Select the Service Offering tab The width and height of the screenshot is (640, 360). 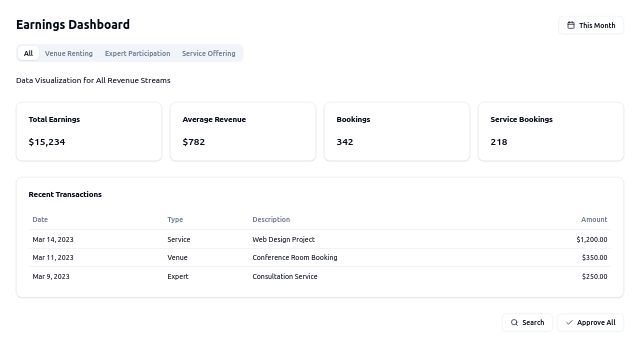pos(209,53)
